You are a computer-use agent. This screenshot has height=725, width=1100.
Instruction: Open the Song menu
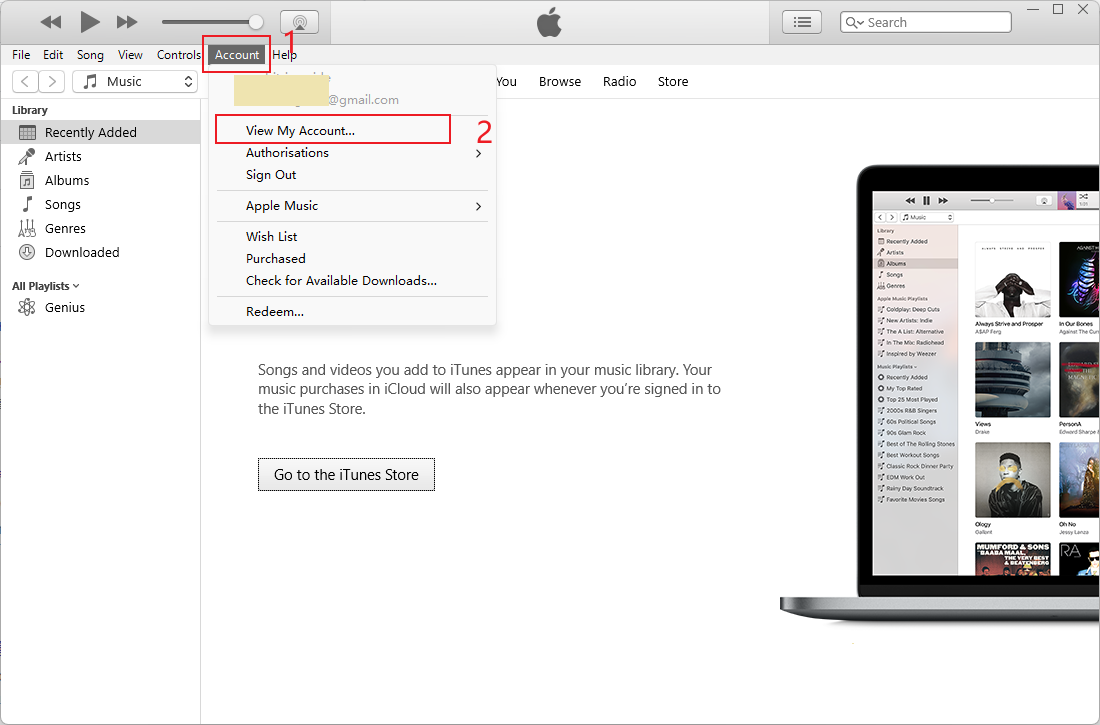[x=90, y=55]
